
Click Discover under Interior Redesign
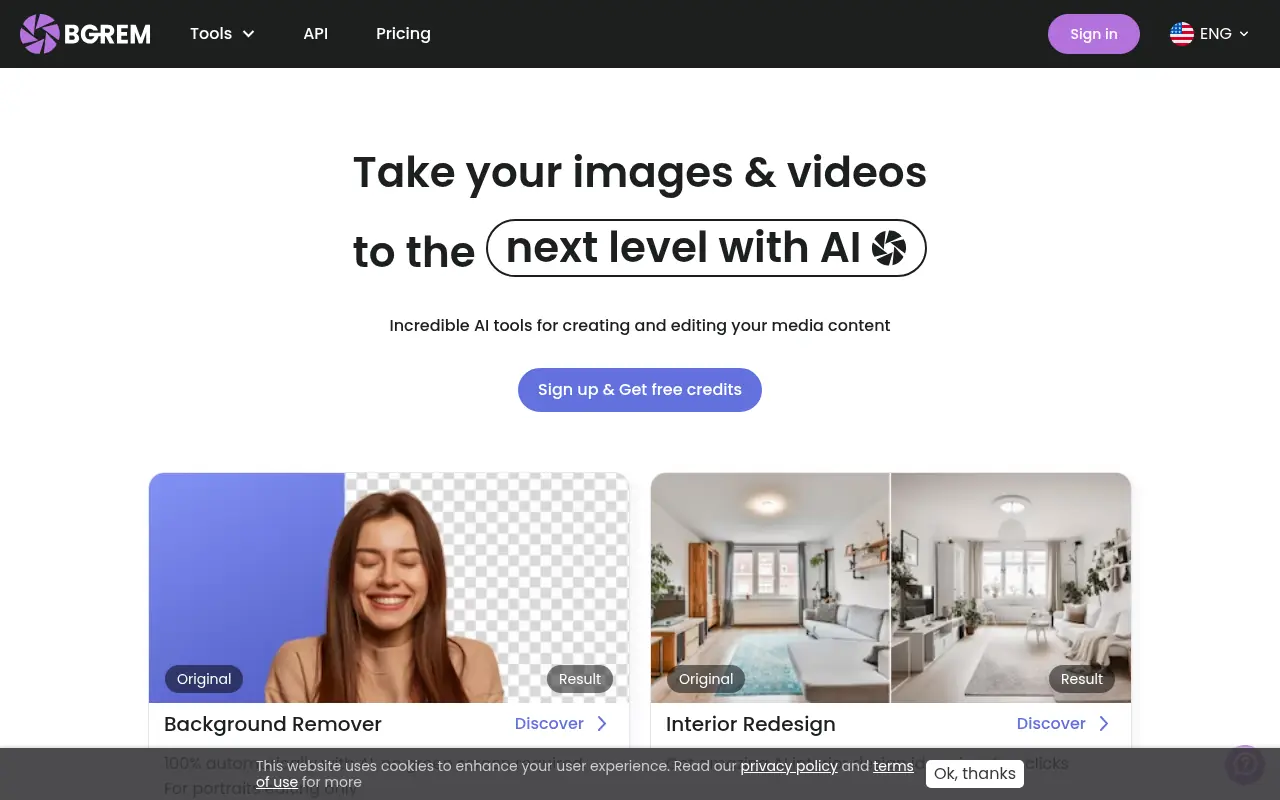coord(1051,723)
